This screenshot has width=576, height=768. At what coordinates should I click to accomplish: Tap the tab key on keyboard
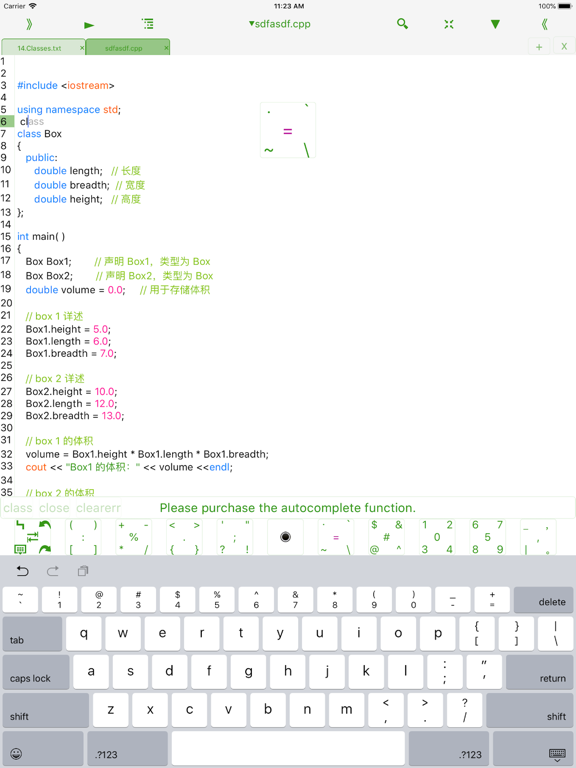[32, 634]
